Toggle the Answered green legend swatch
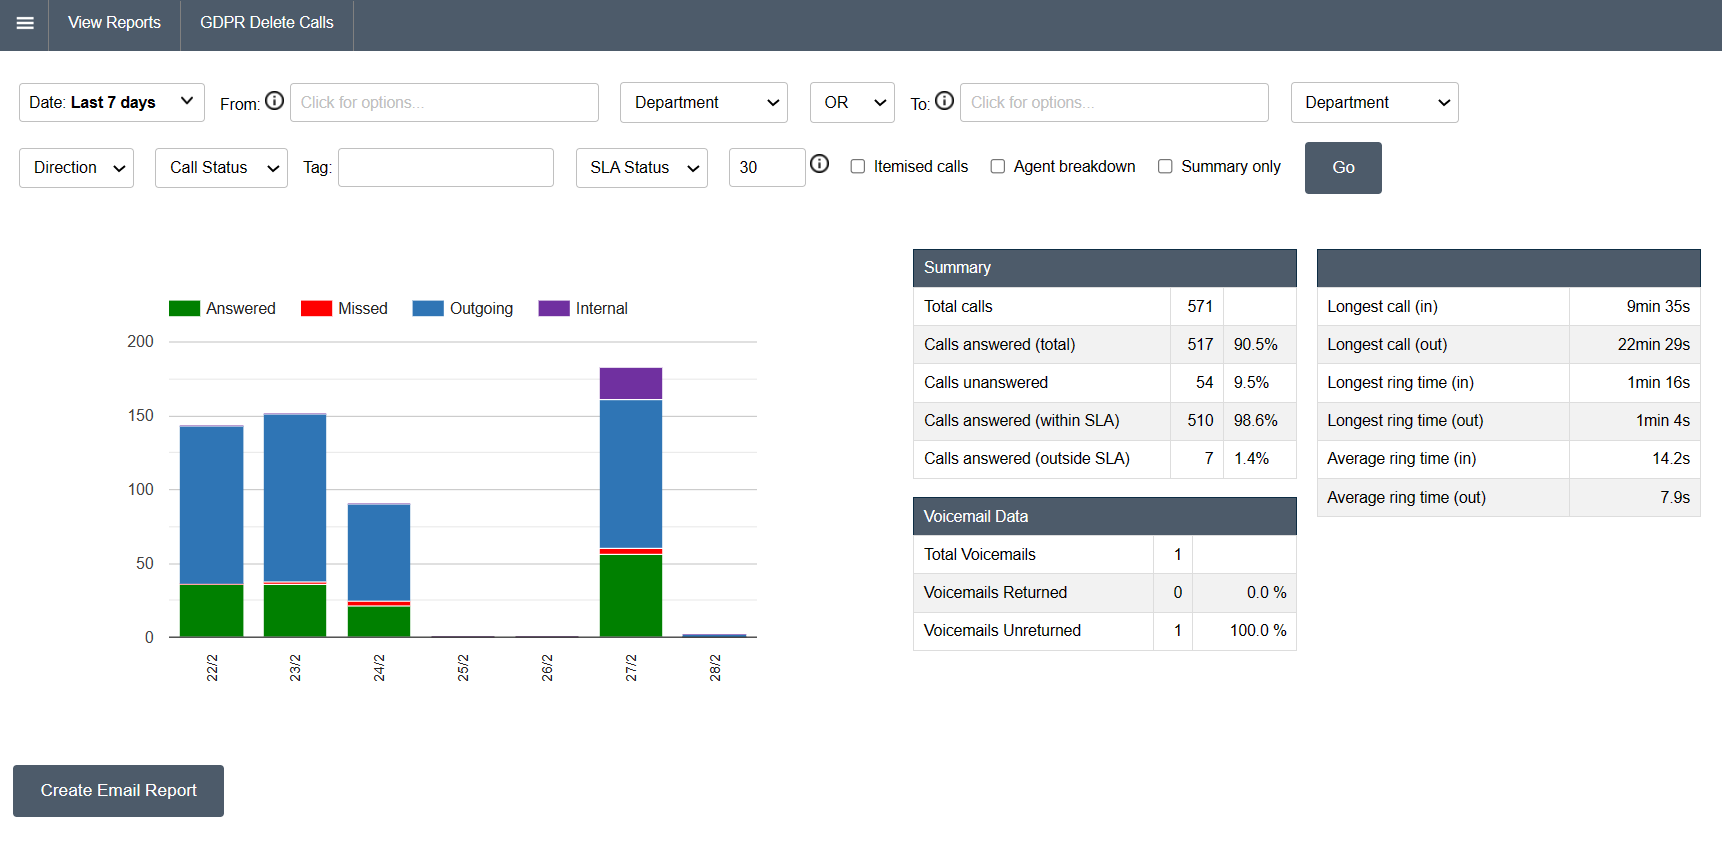1722x852 pixels. (x=184, y=309)
